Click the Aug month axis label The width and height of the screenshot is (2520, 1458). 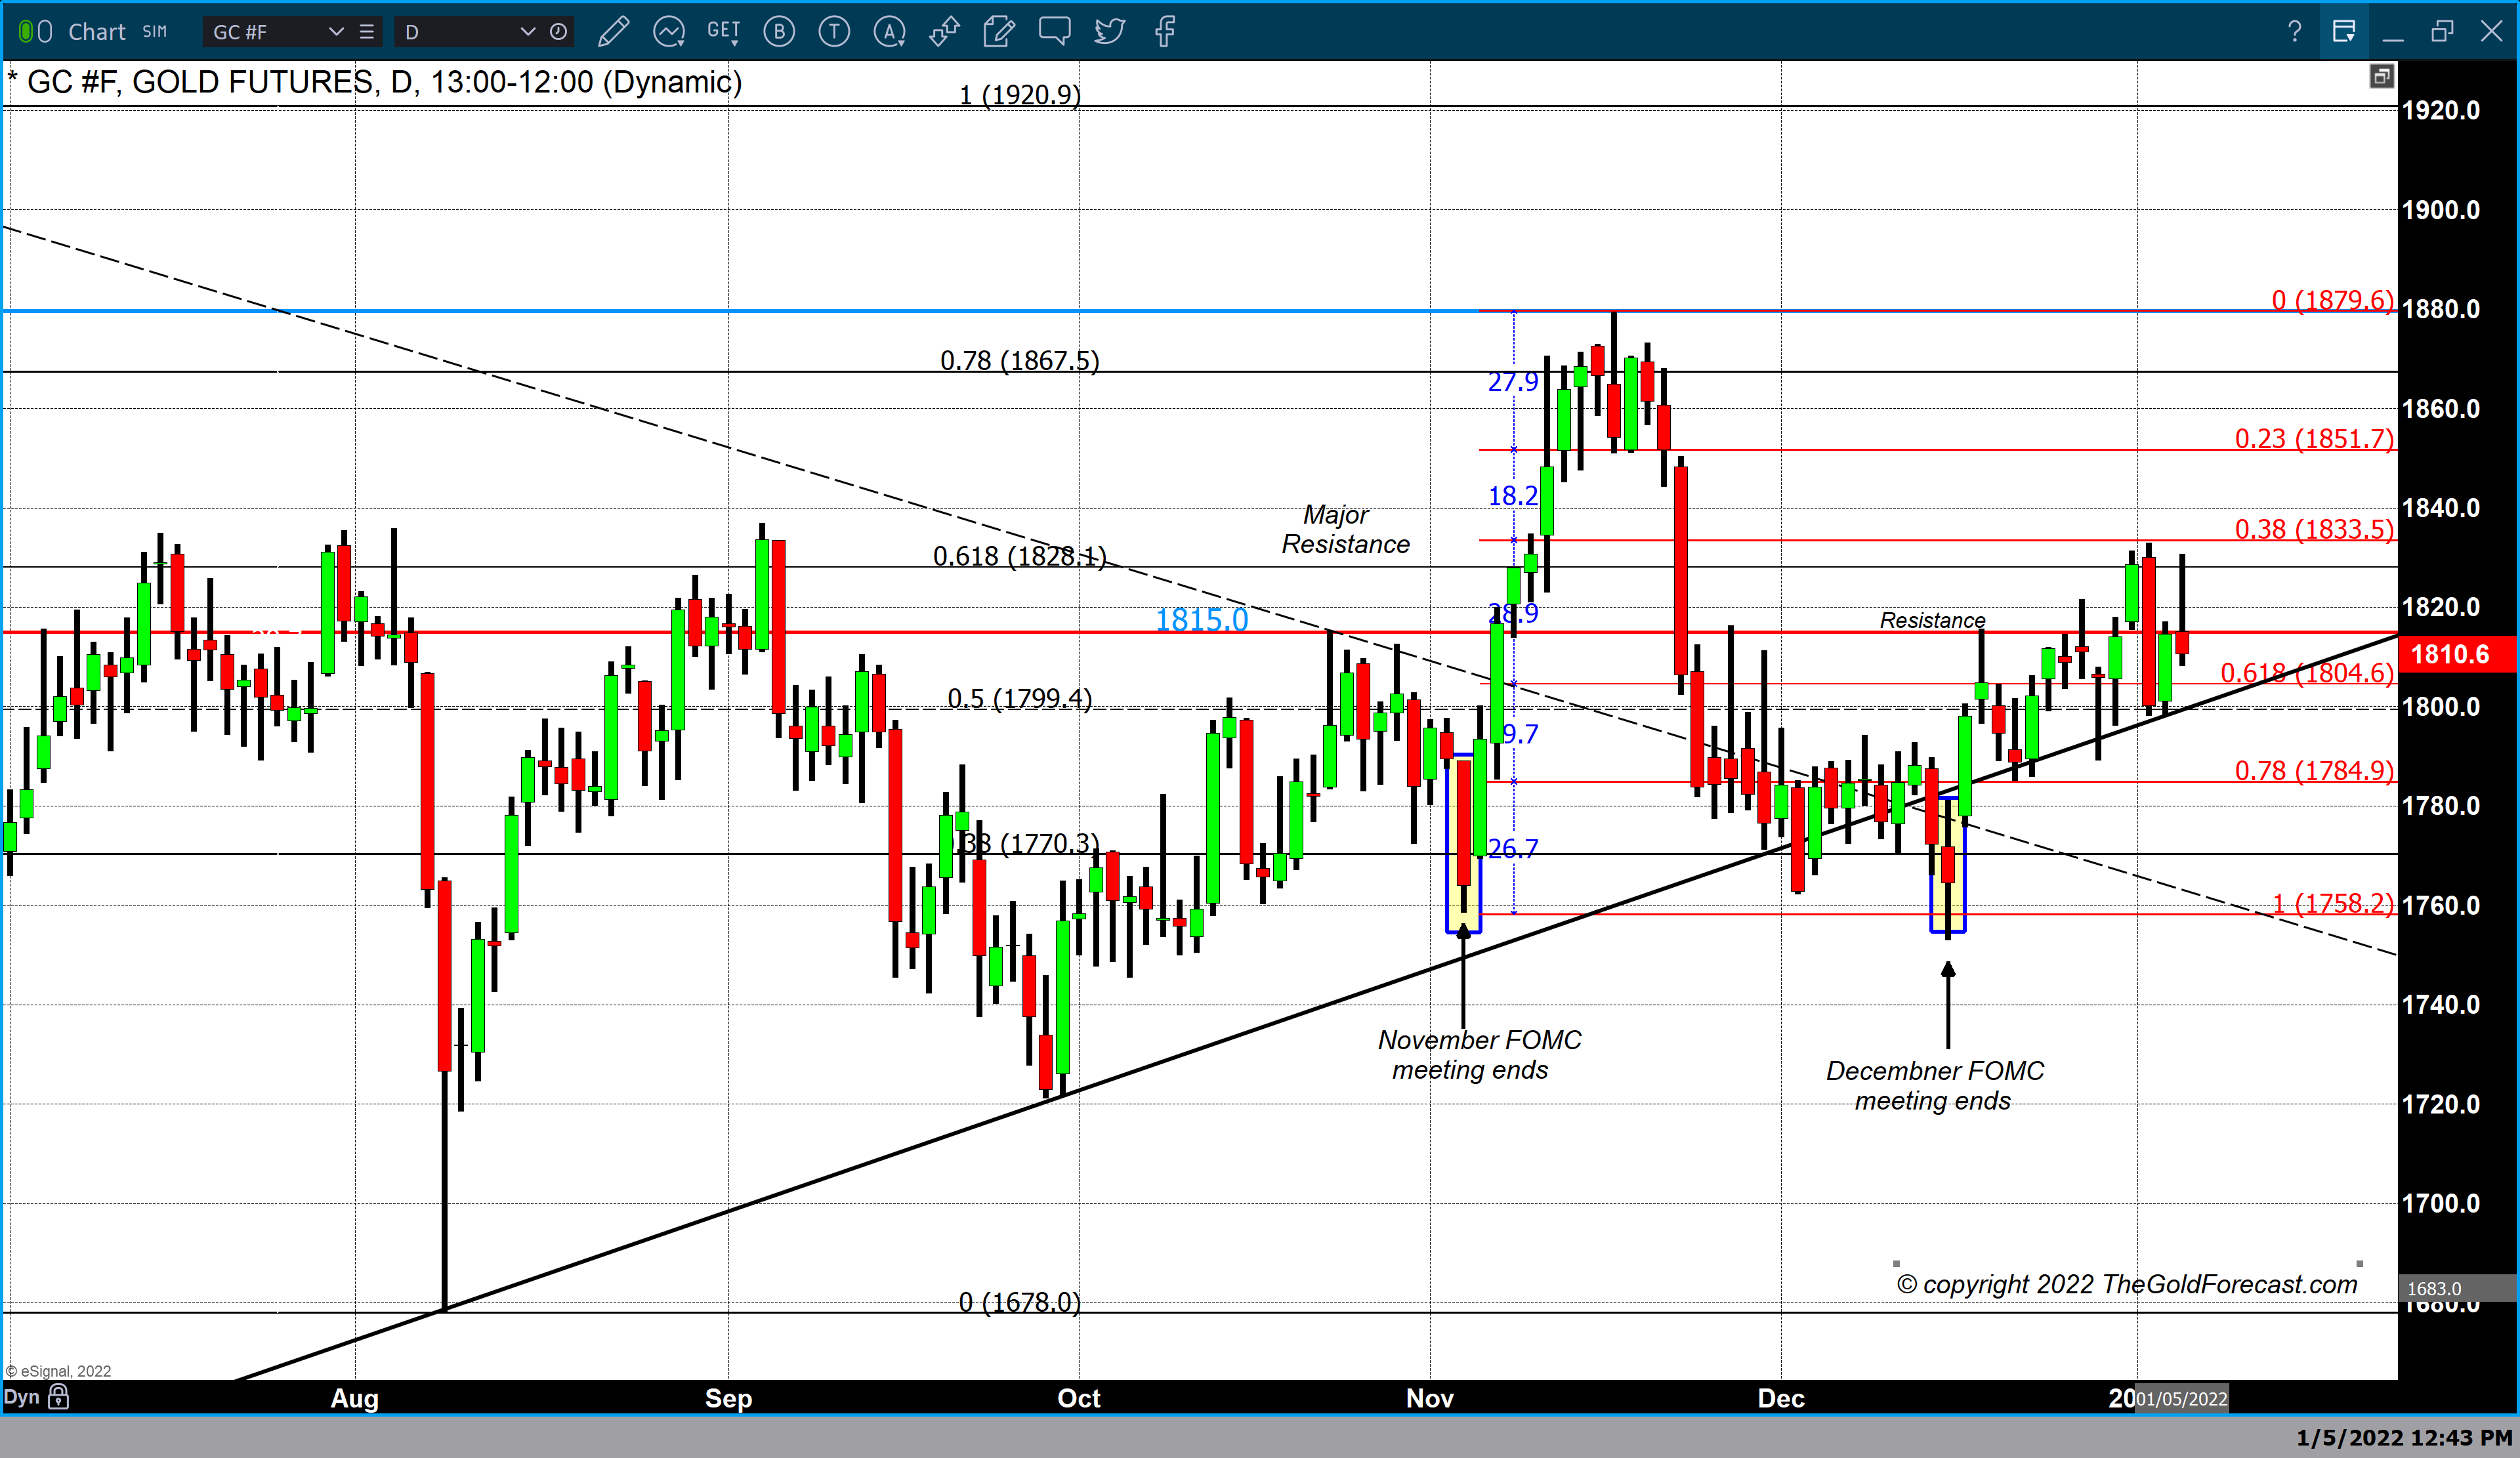tap(355, 1398)
